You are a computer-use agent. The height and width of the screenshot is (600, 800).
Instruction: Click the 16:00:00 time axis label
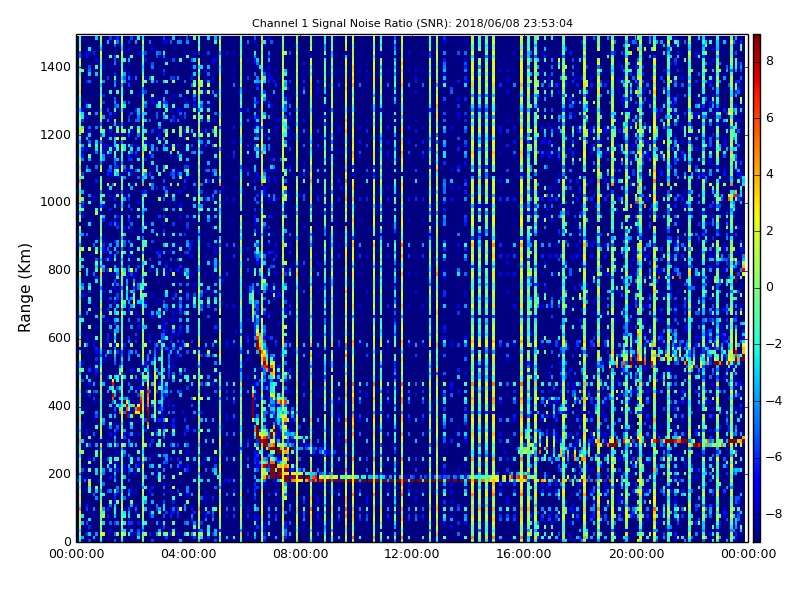523,554
